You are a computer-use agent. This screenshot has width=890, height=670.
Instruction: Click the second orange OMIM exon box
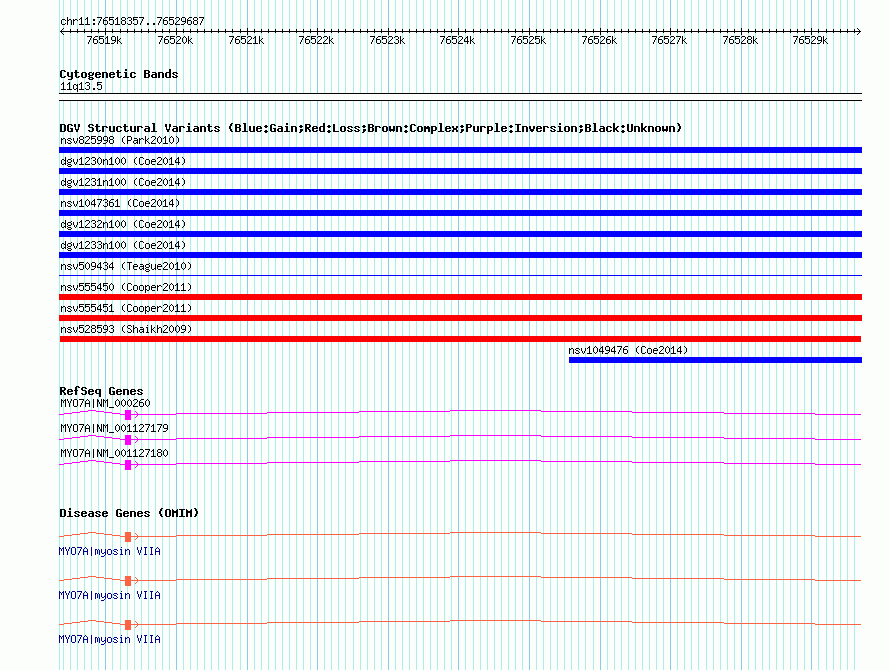coord(128,581)
